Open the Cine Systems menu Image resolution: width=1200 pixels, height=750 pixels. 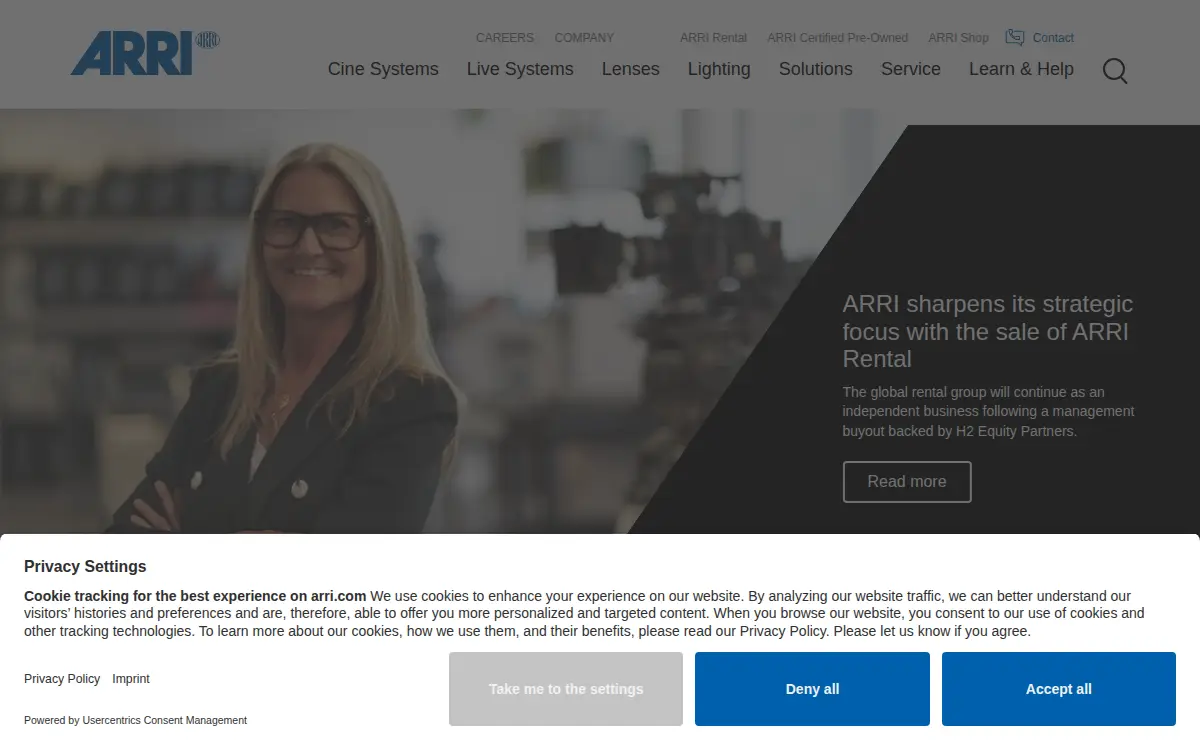click(x=383, y=69)
